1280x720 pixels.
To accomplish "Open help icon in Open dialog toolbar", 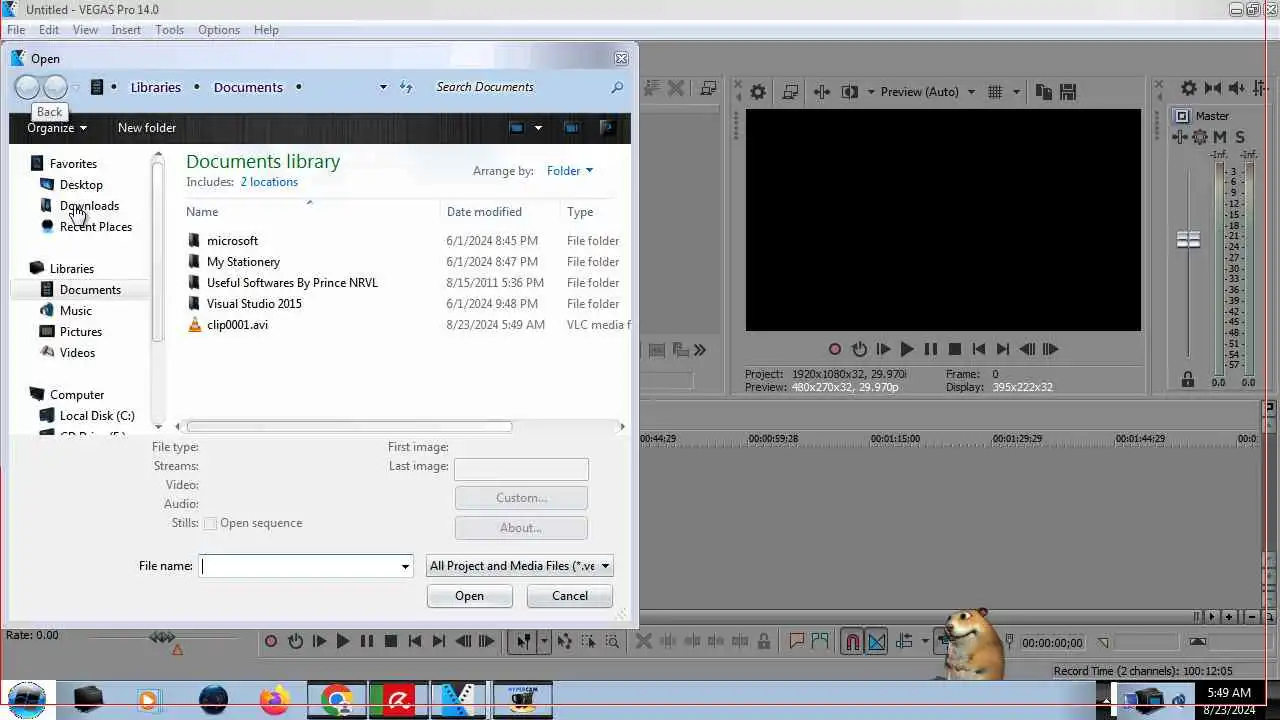I will (607, 128).
